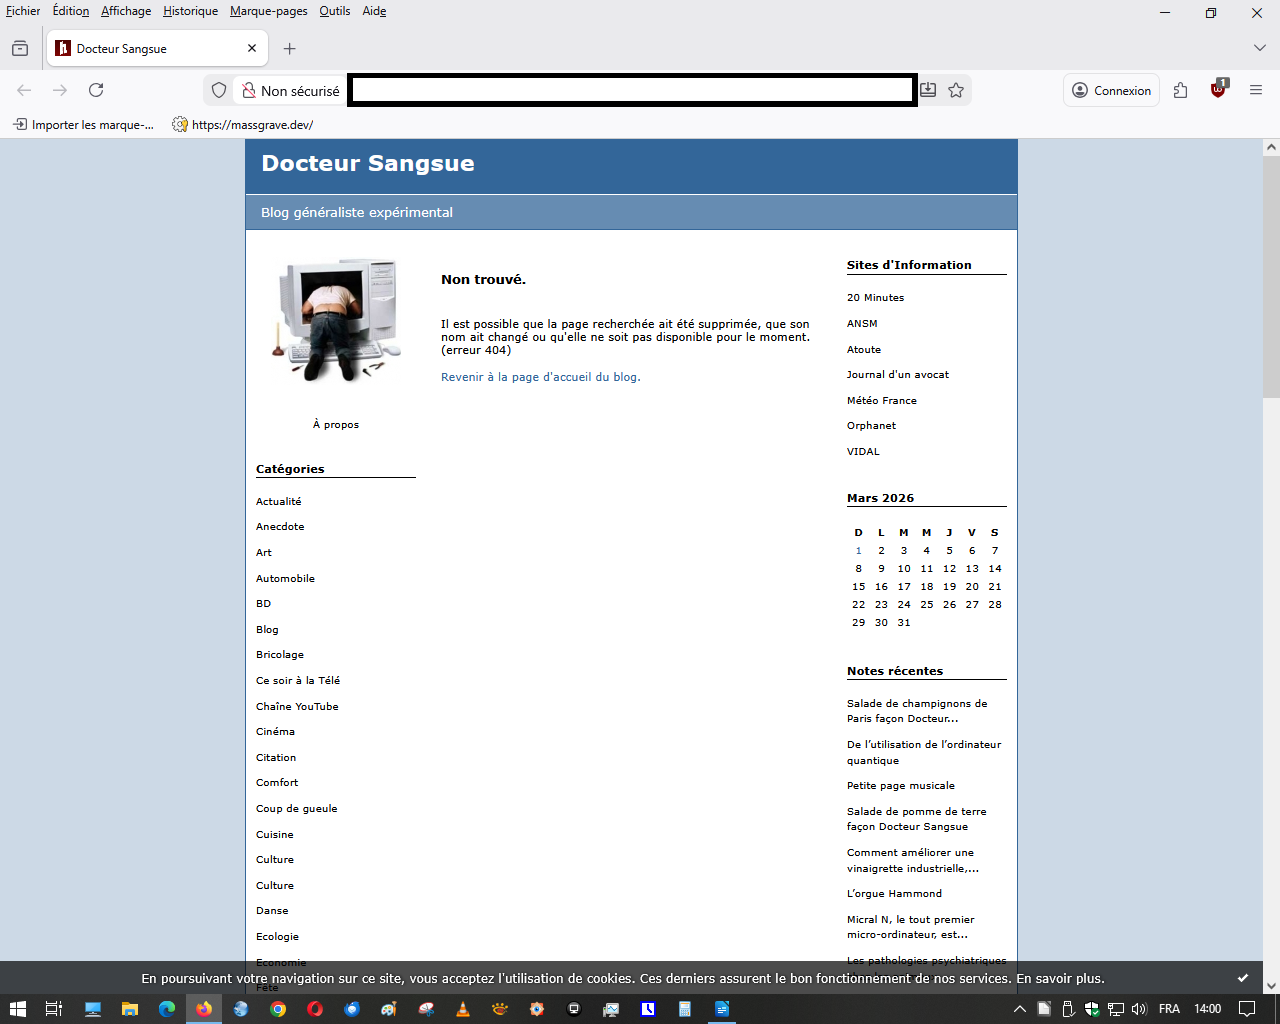Viewport: 1280px width, 1024px height.
Task: Open the Édition menu
Action: click(x=71, y=11)
